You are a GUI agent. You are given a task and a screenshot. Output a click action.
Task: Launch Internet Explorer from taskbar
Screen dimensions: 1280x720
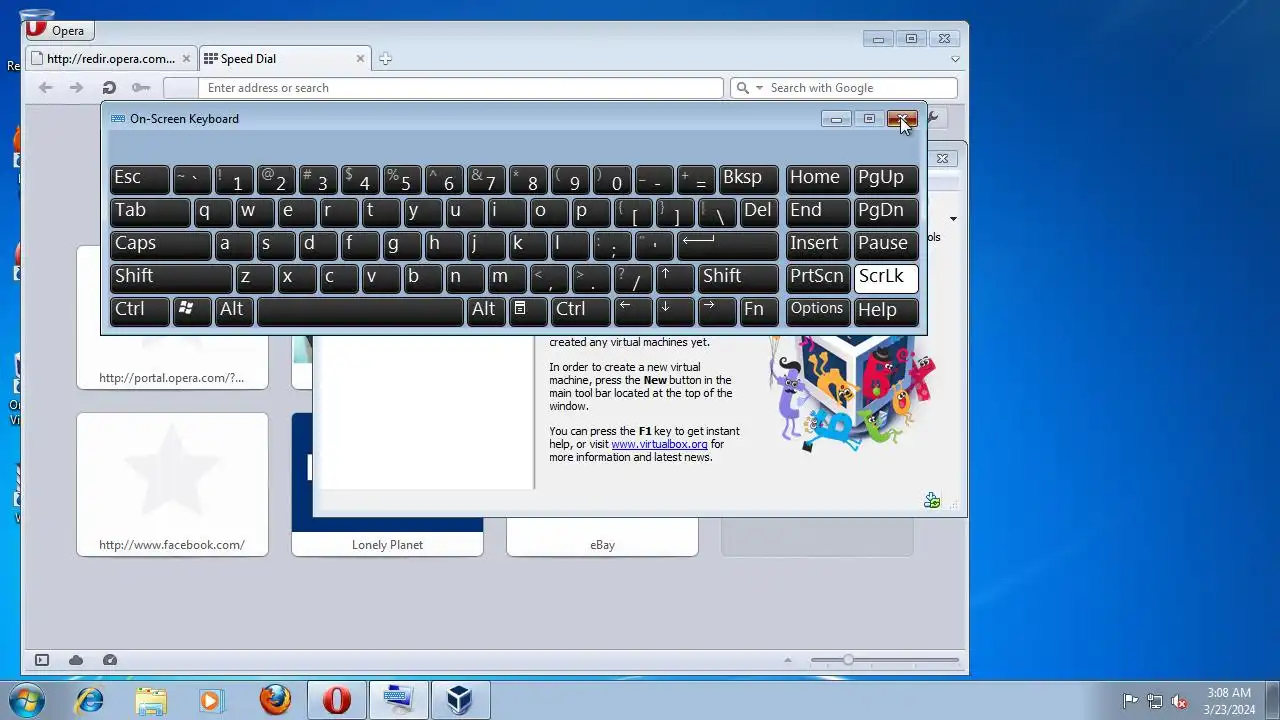90,700
